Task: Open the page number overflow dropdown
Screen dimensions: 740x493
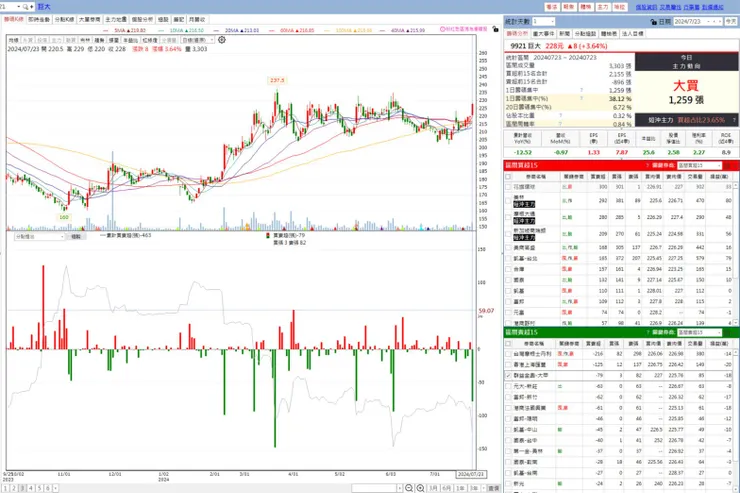Action: (x=56, y=488)
